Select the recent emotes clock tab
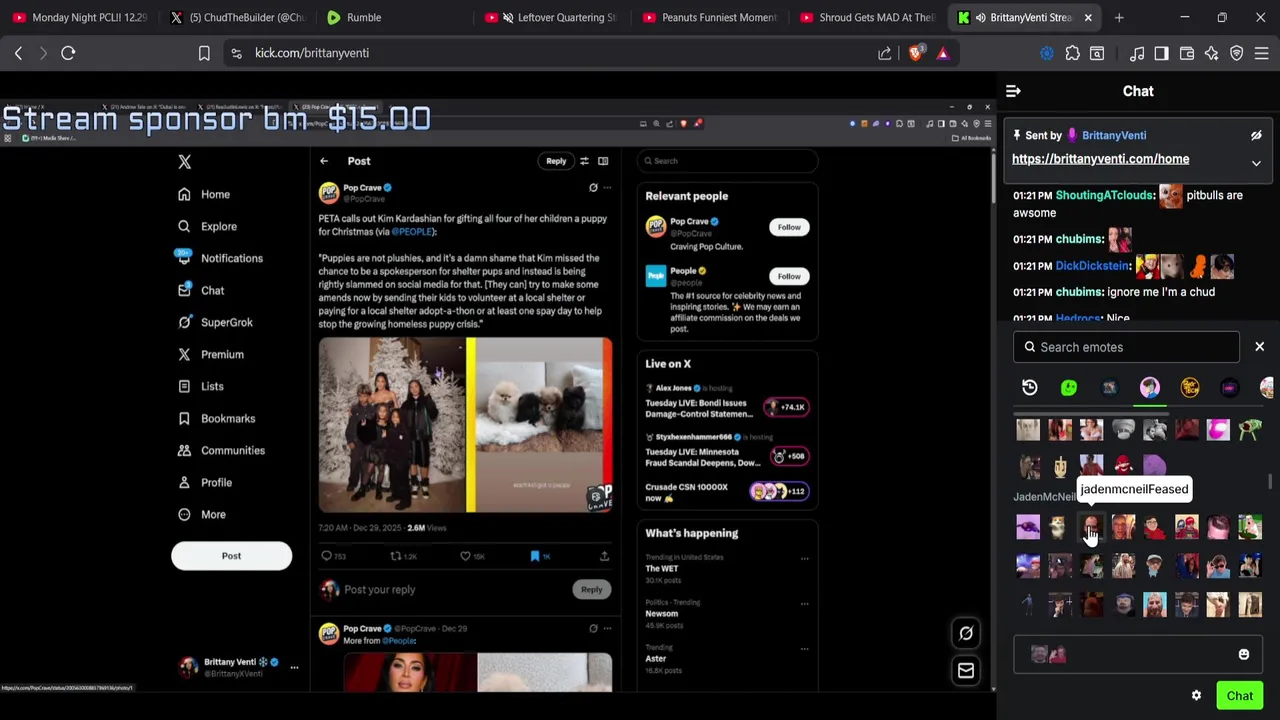 click(x=1030, y=387)
